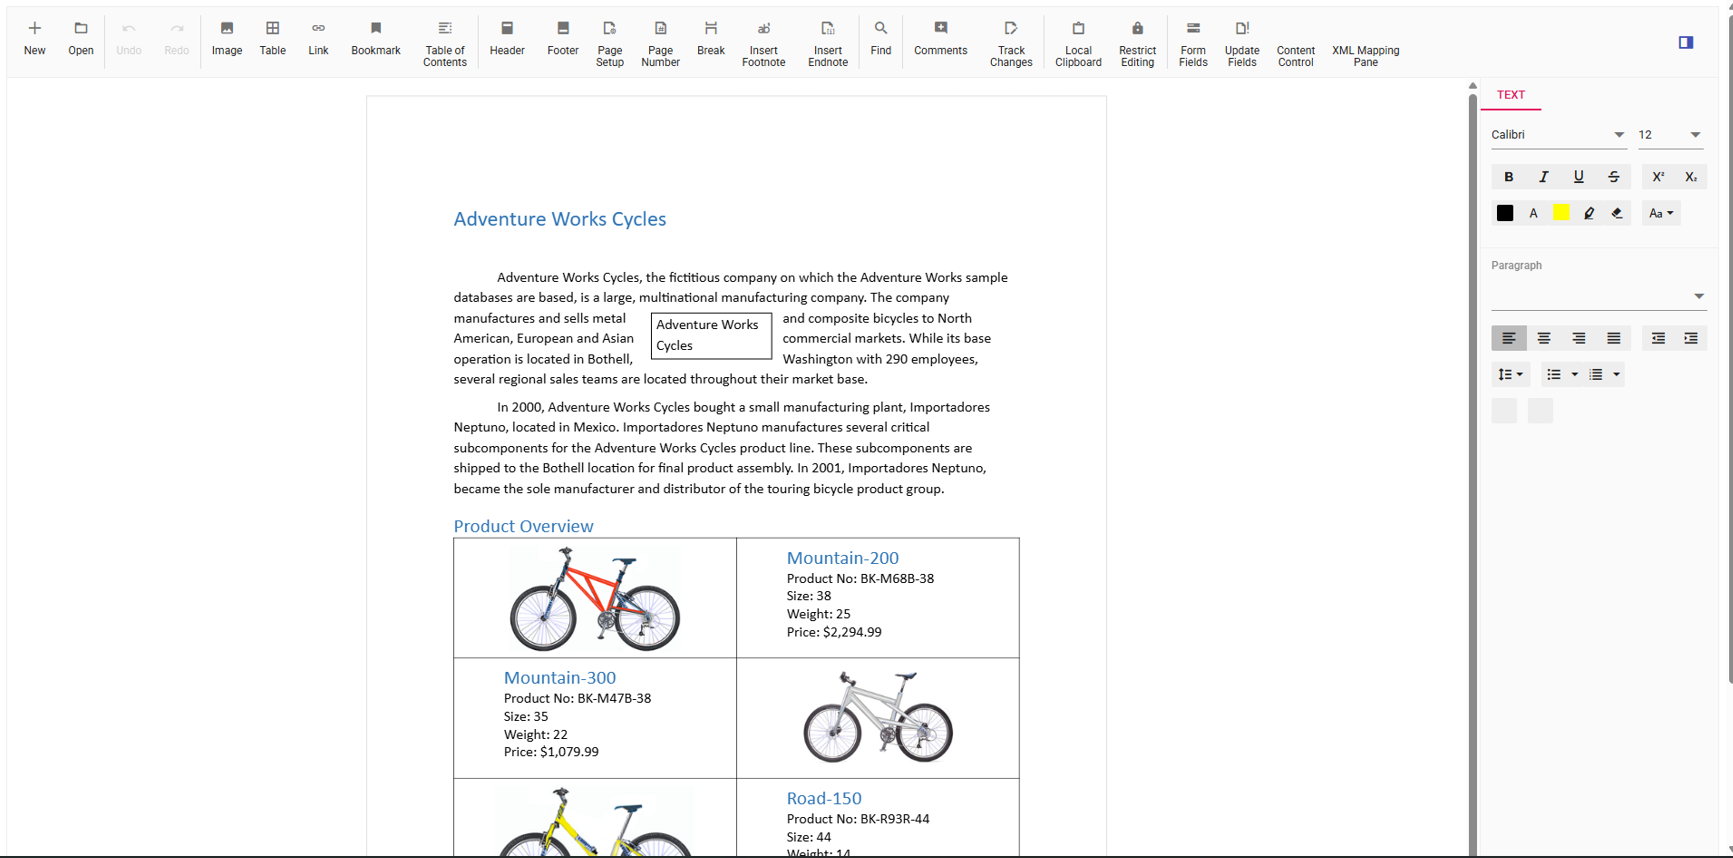Justify the paragraph
Viewport: 1733px width, 858px height.
tap(1614, 339)
